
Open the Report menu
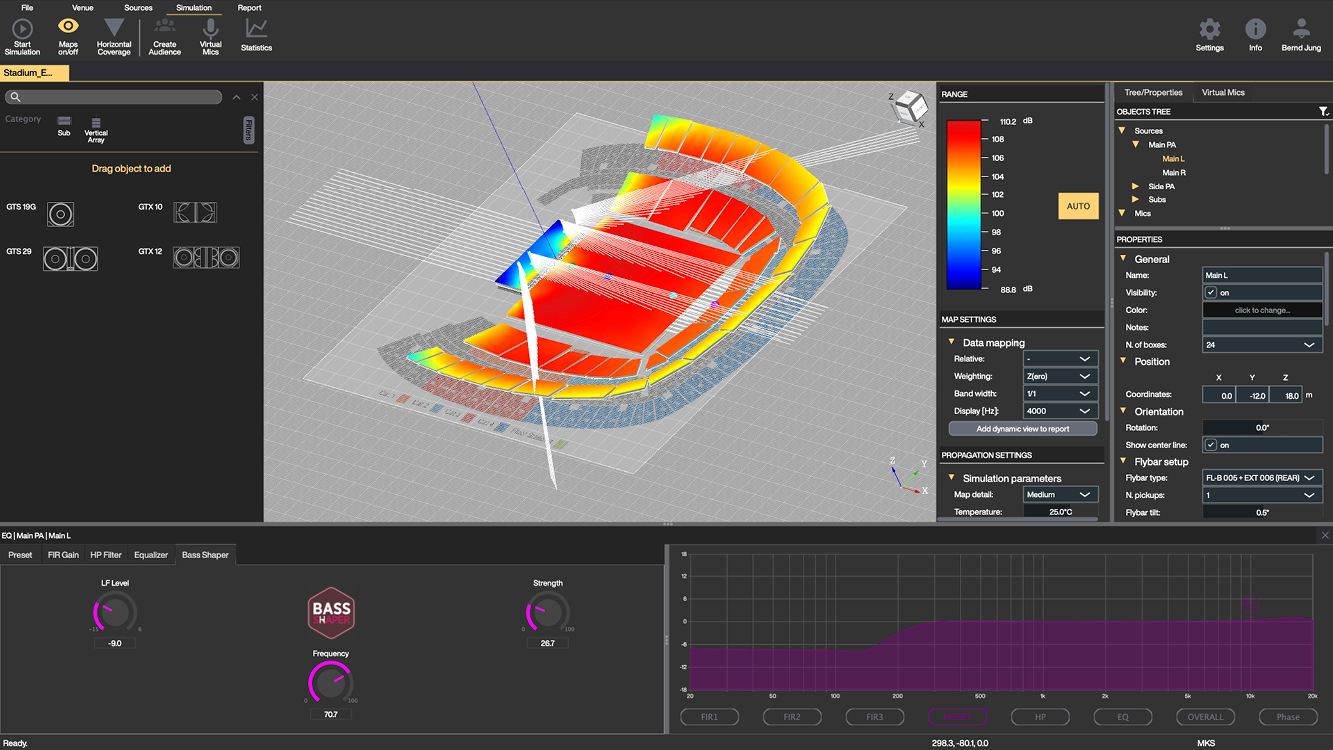coord(249,8)
